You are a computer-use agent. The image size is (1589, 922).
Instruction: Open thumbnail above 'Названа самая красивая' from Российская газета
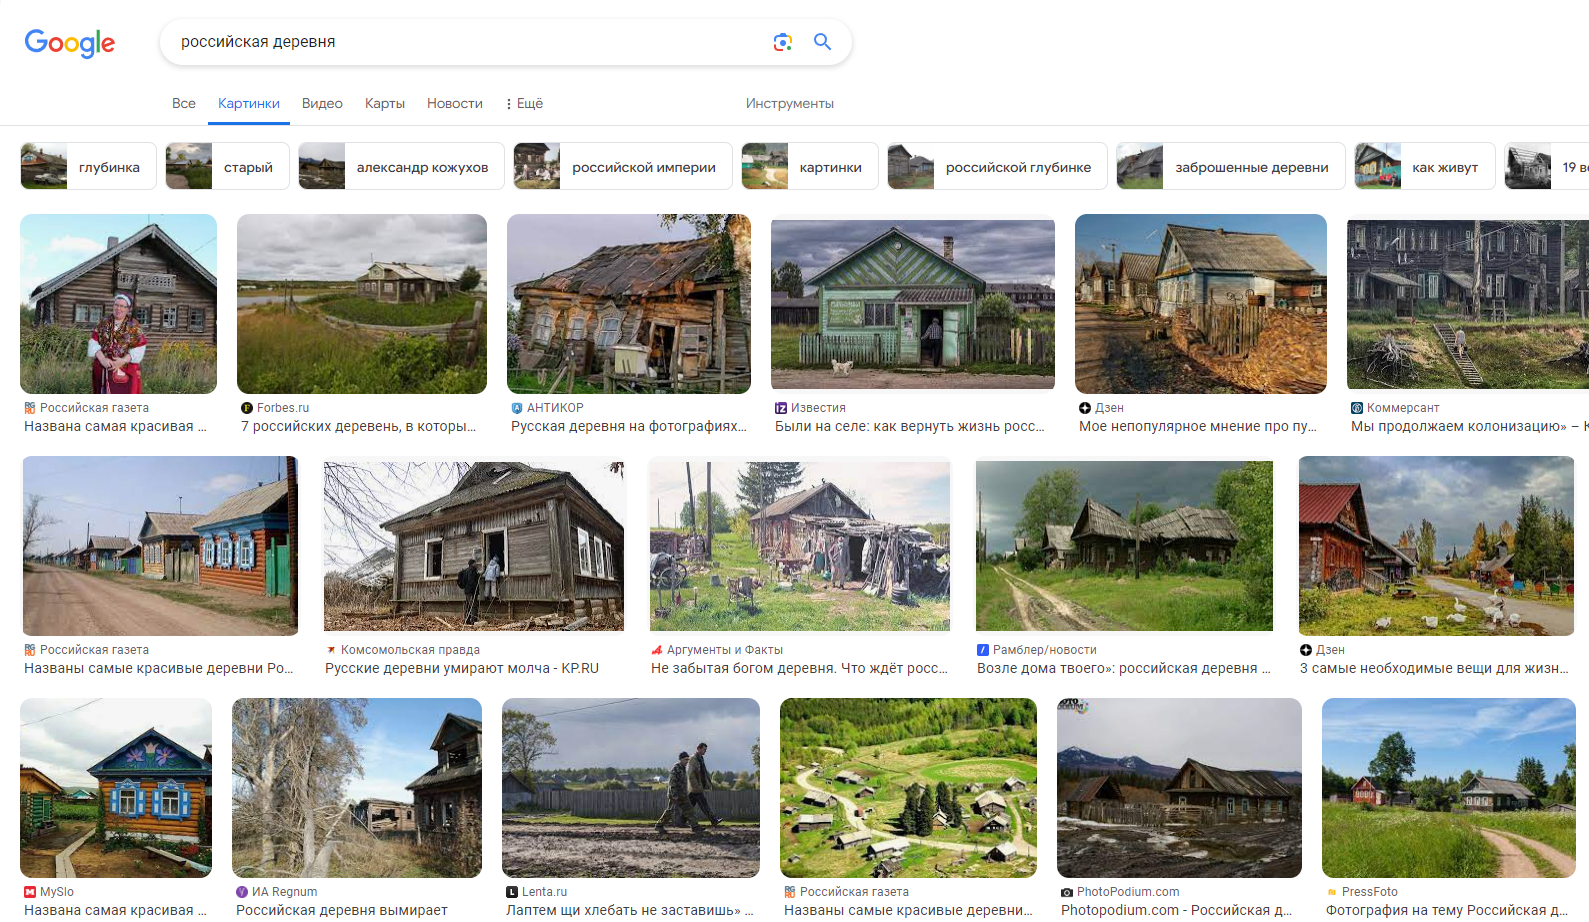pyautogui.click(x=118, y=304)
